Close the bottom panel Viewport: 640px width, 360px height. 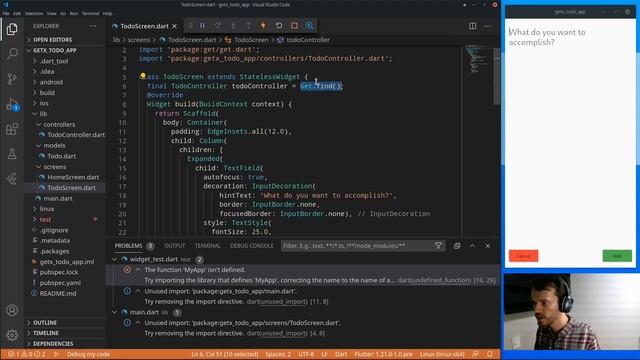coord(488,246)
